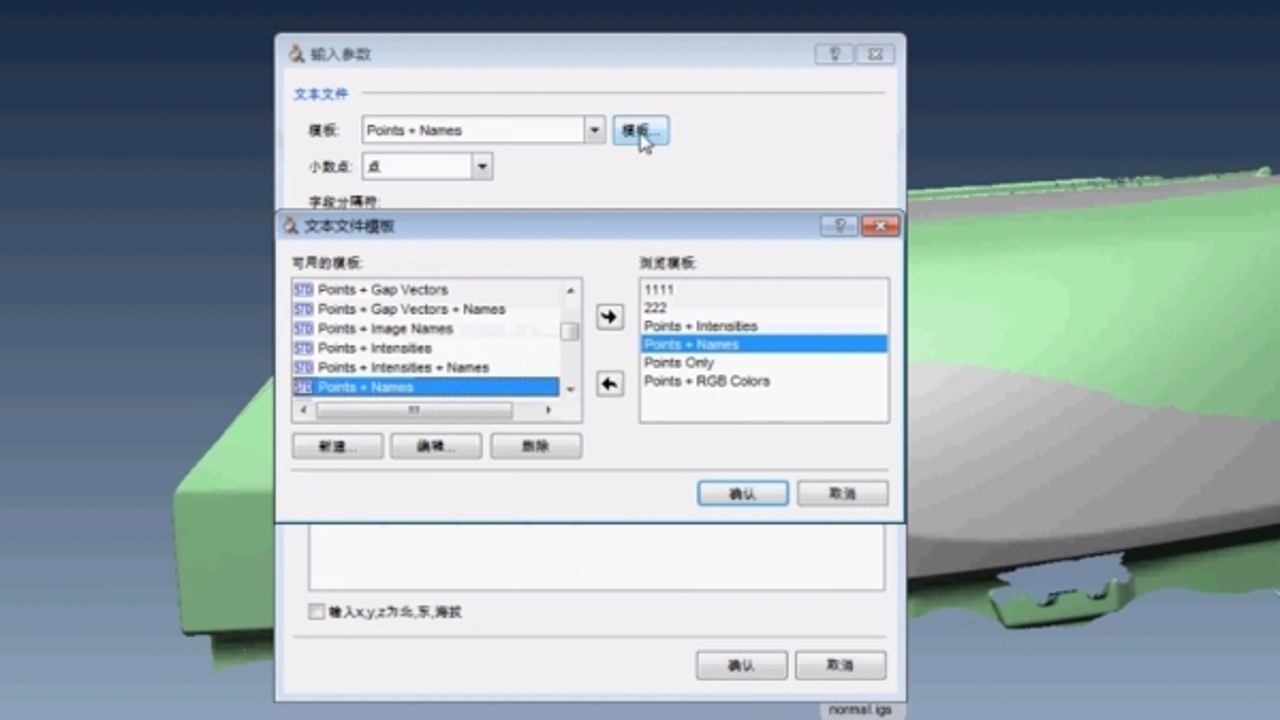Select Points + Intensities + Names in available list
Screen dimensions: 1280x720
(425, 367)
